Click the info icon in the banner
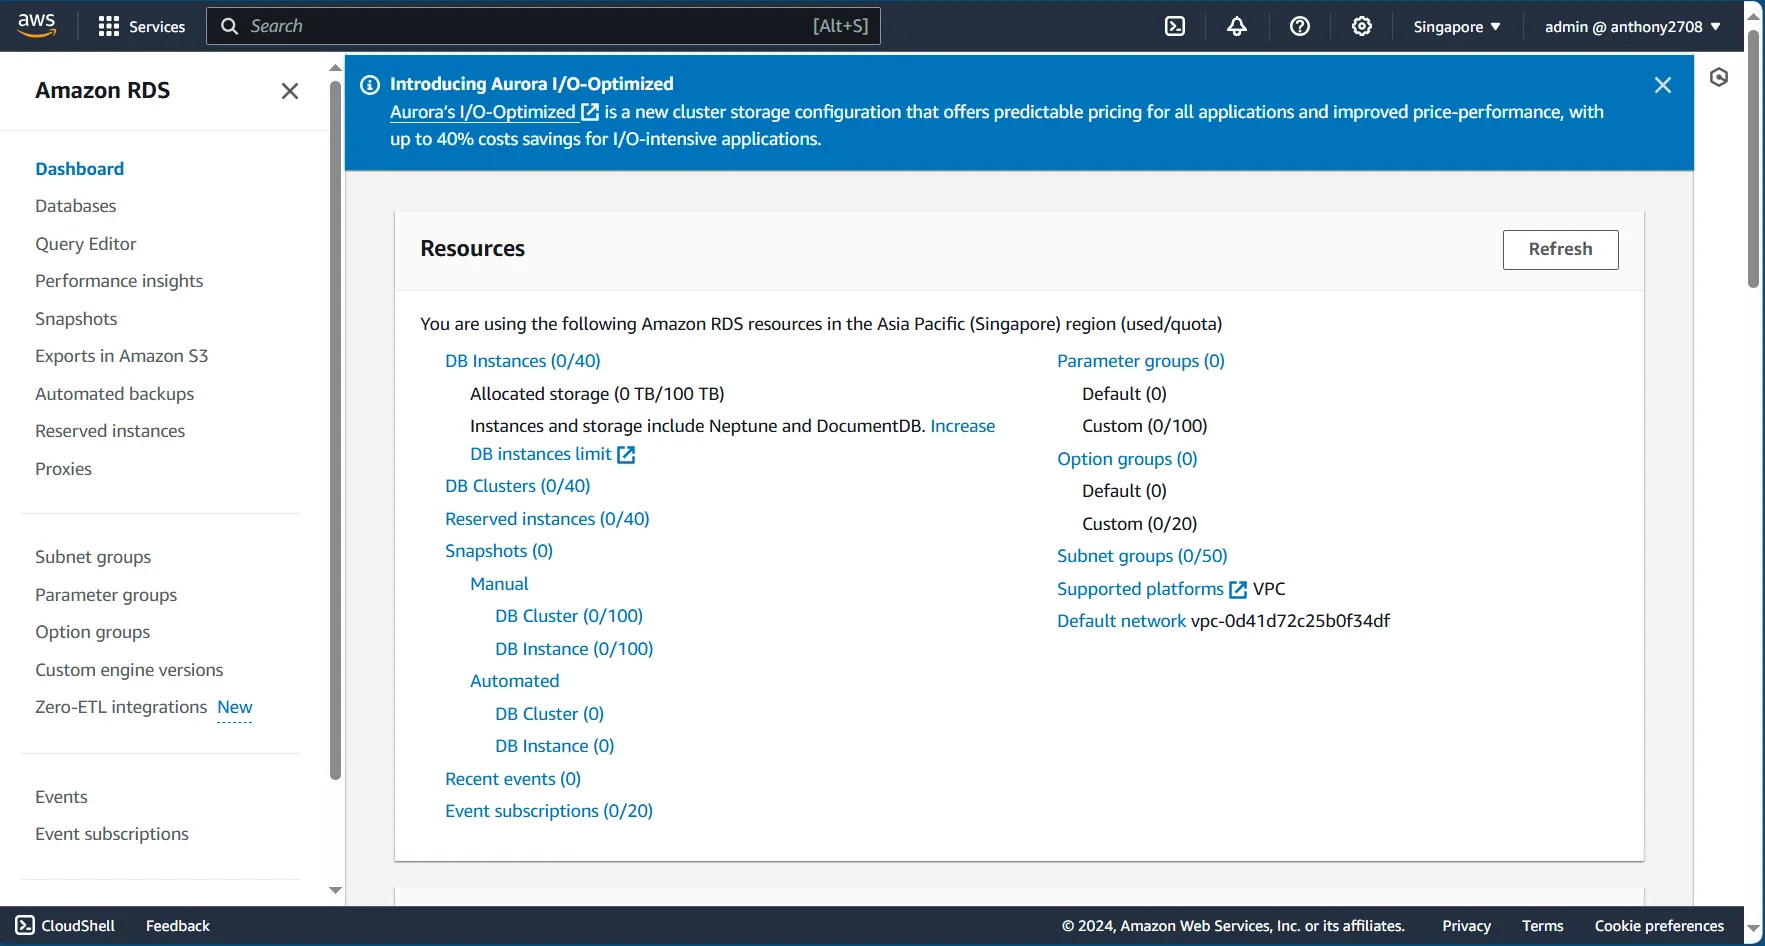Image resolution: width=1765 pixels, height=946 pixels. 370,84
